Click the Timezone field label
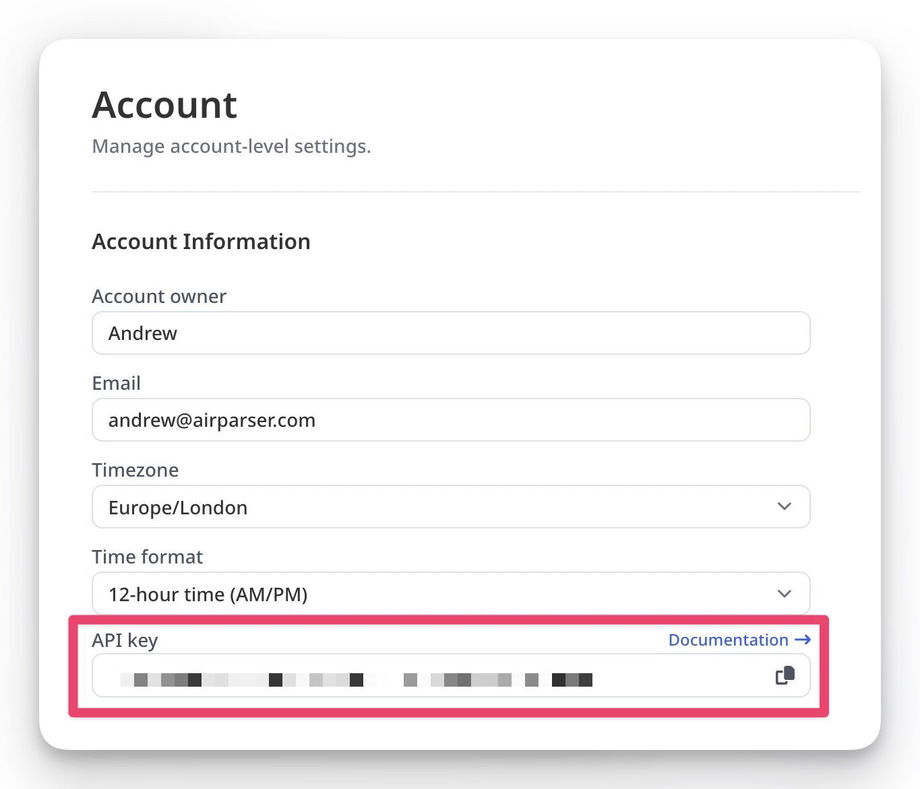 click(135, 470)
